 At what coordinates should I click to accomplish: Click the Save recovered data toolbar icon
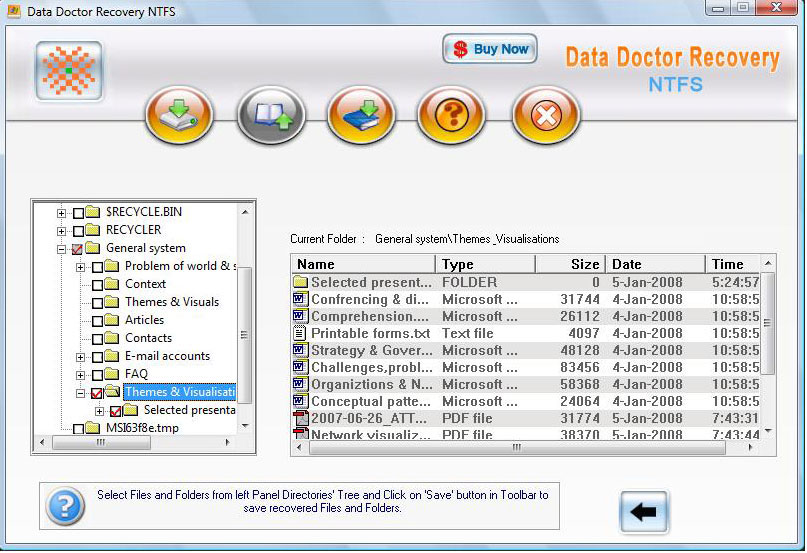[179, 114]
